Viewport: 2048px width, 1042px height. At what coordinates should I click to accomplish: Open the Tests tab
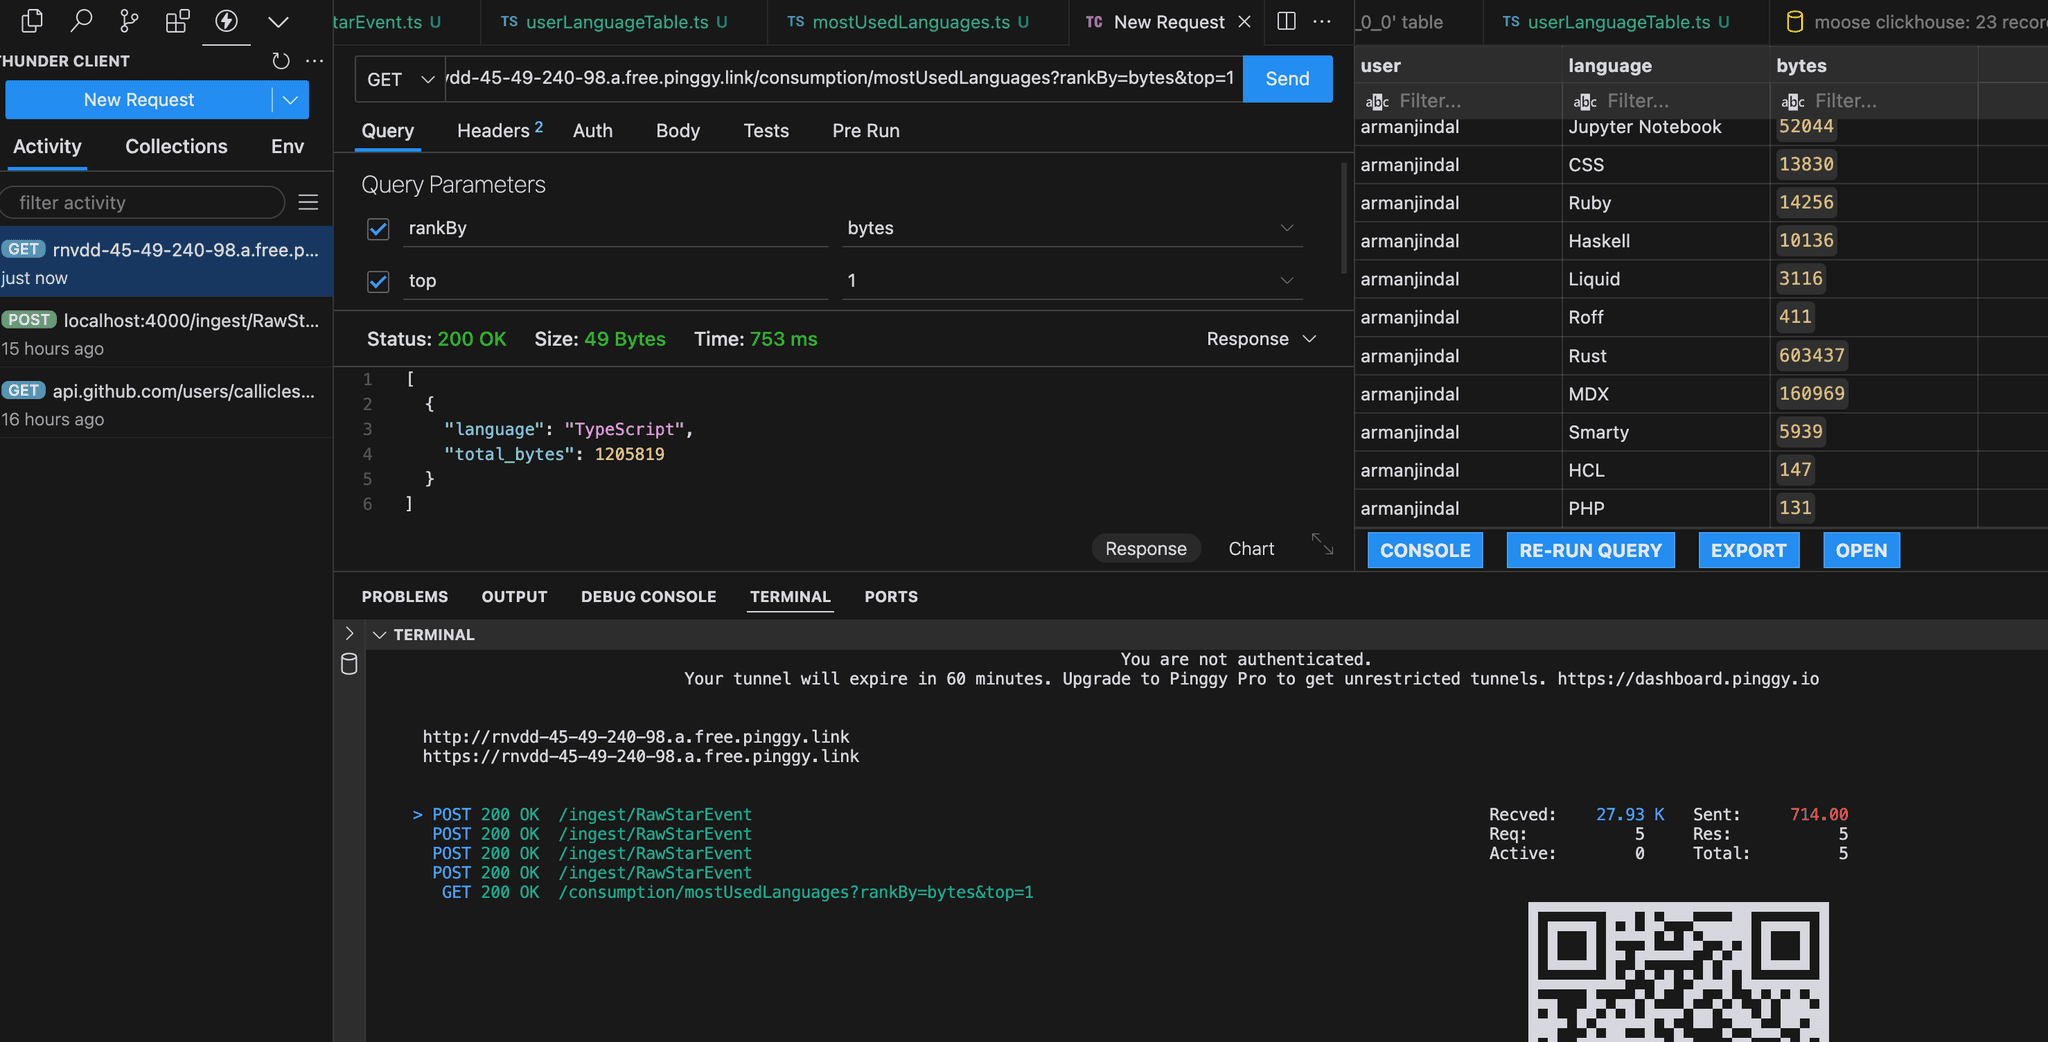766,131
